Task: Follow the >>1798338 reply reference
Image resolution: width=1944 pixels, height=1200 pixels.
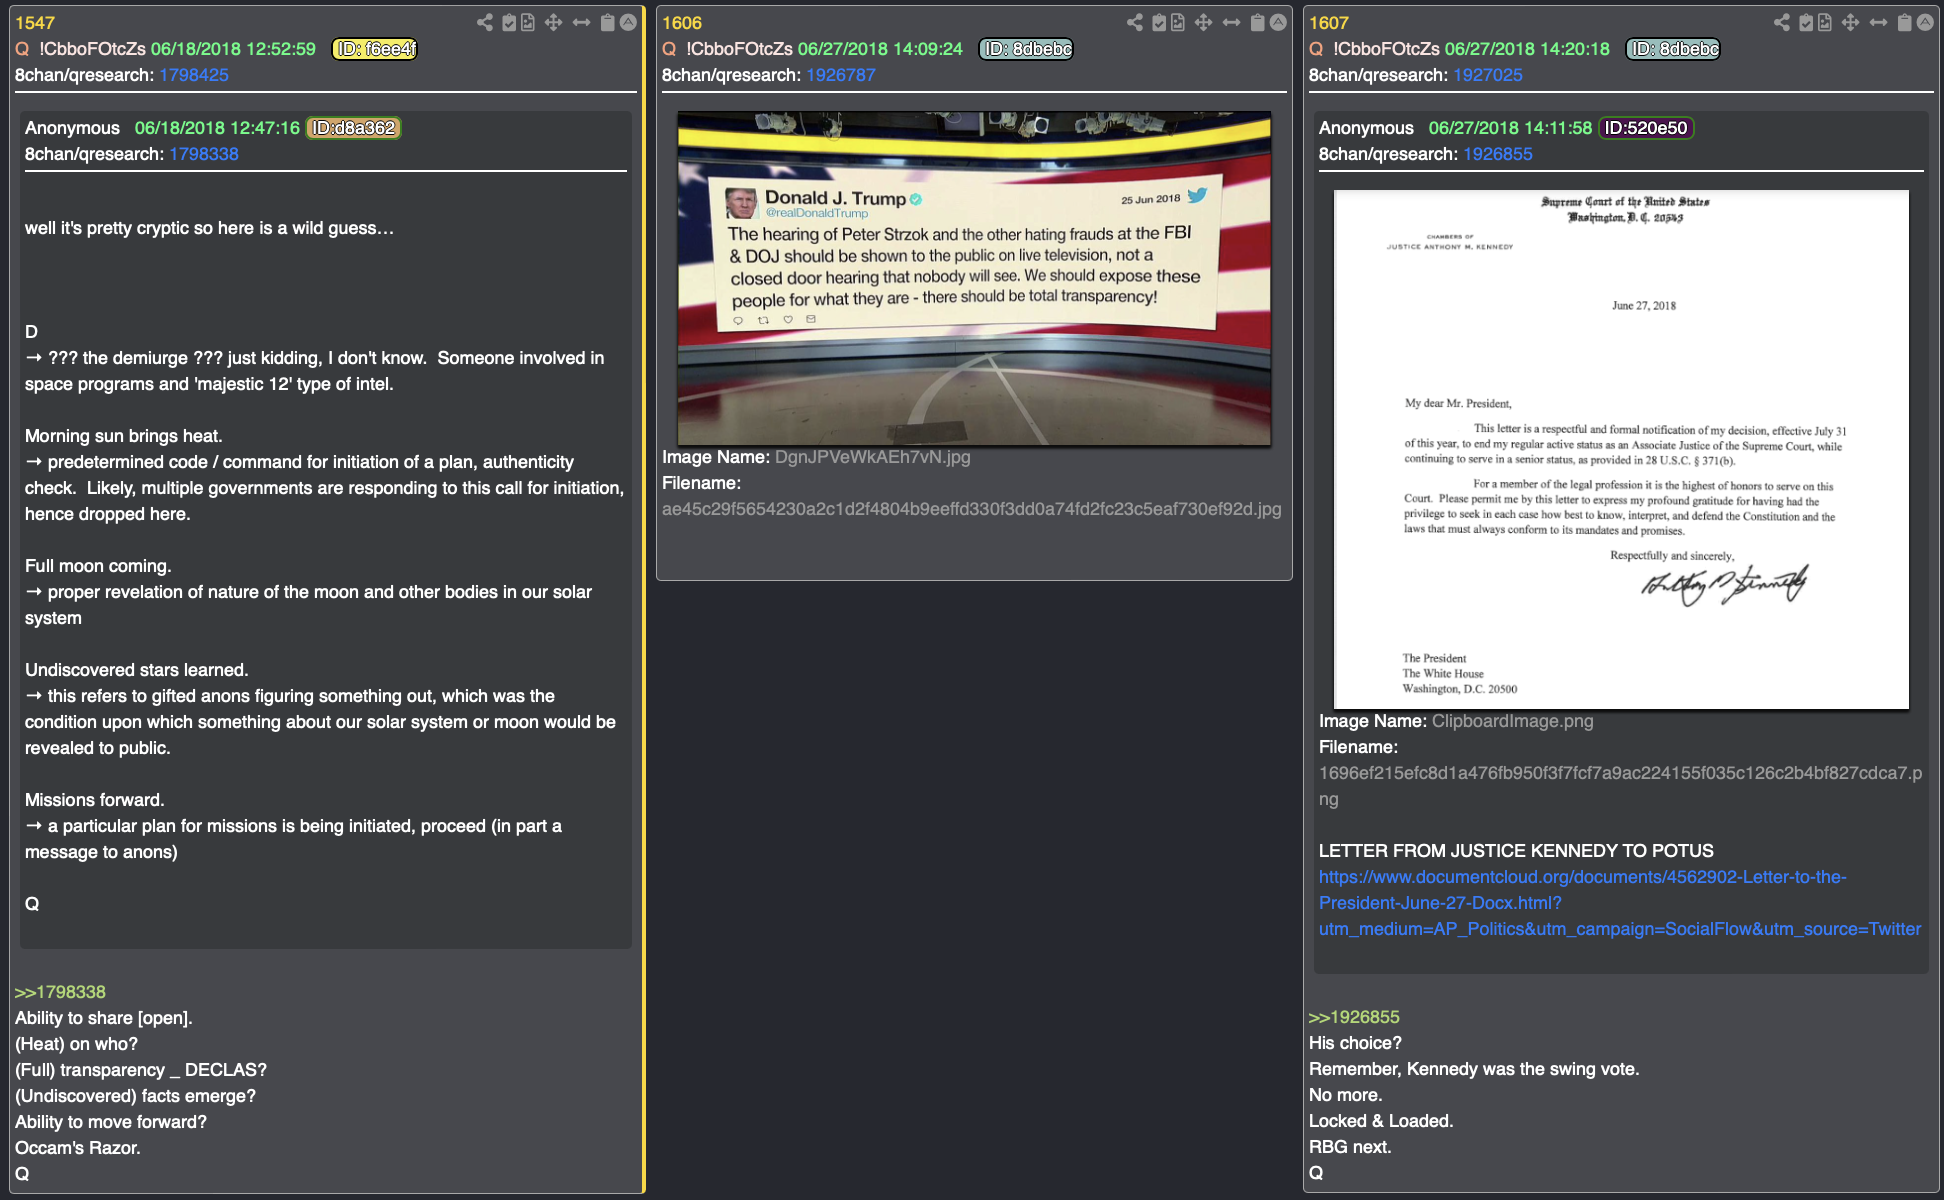Action: 60,992
